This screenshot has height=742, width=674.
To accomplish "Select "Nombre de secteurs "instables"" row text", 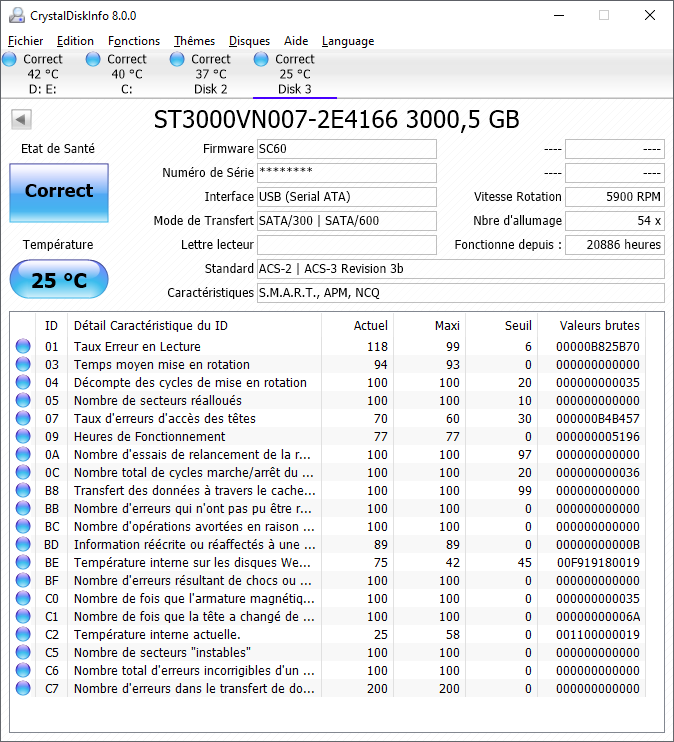I will (162, 652).
